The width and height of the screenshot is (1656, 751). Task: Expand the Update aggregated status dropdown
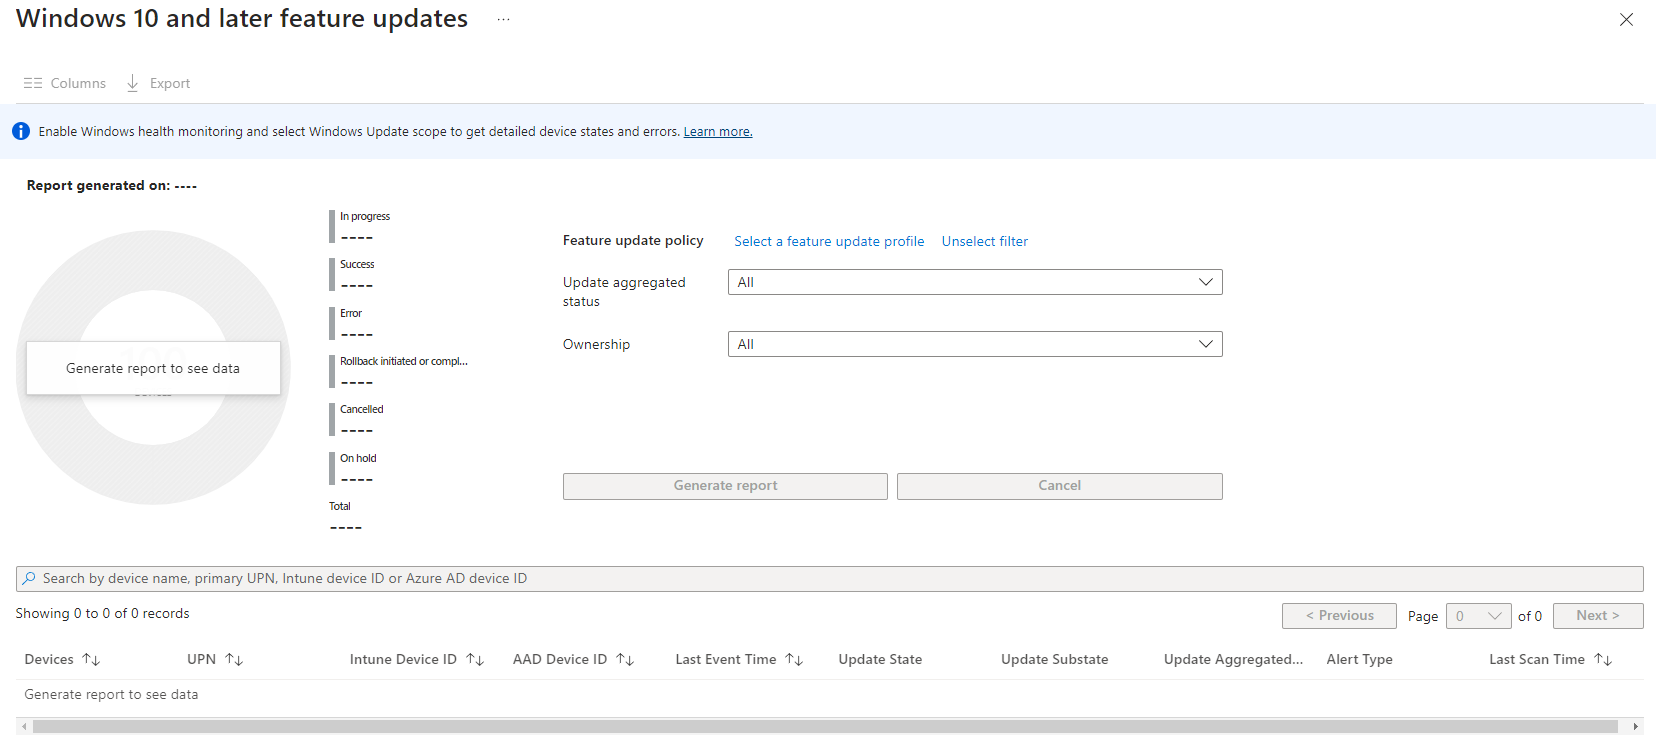click(975, 282)
